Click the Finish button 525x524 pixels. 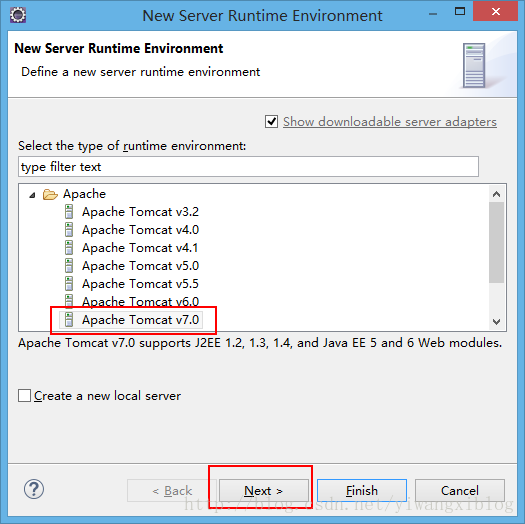[x=362, y=491]
